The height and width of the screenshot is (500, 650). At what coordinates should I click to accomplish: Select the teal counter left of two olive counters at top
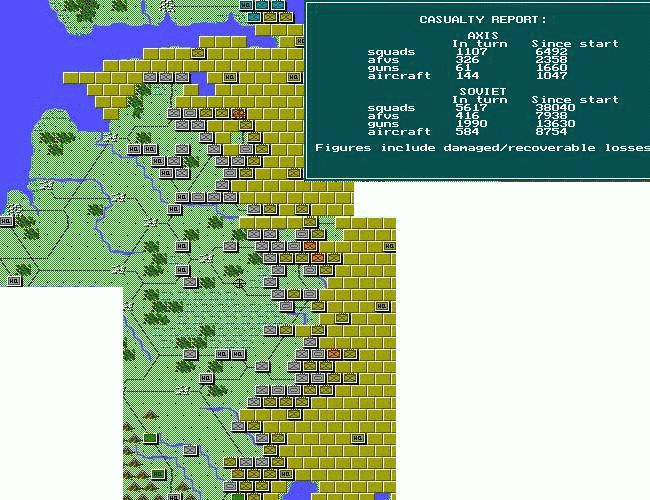tap(254, 17)
